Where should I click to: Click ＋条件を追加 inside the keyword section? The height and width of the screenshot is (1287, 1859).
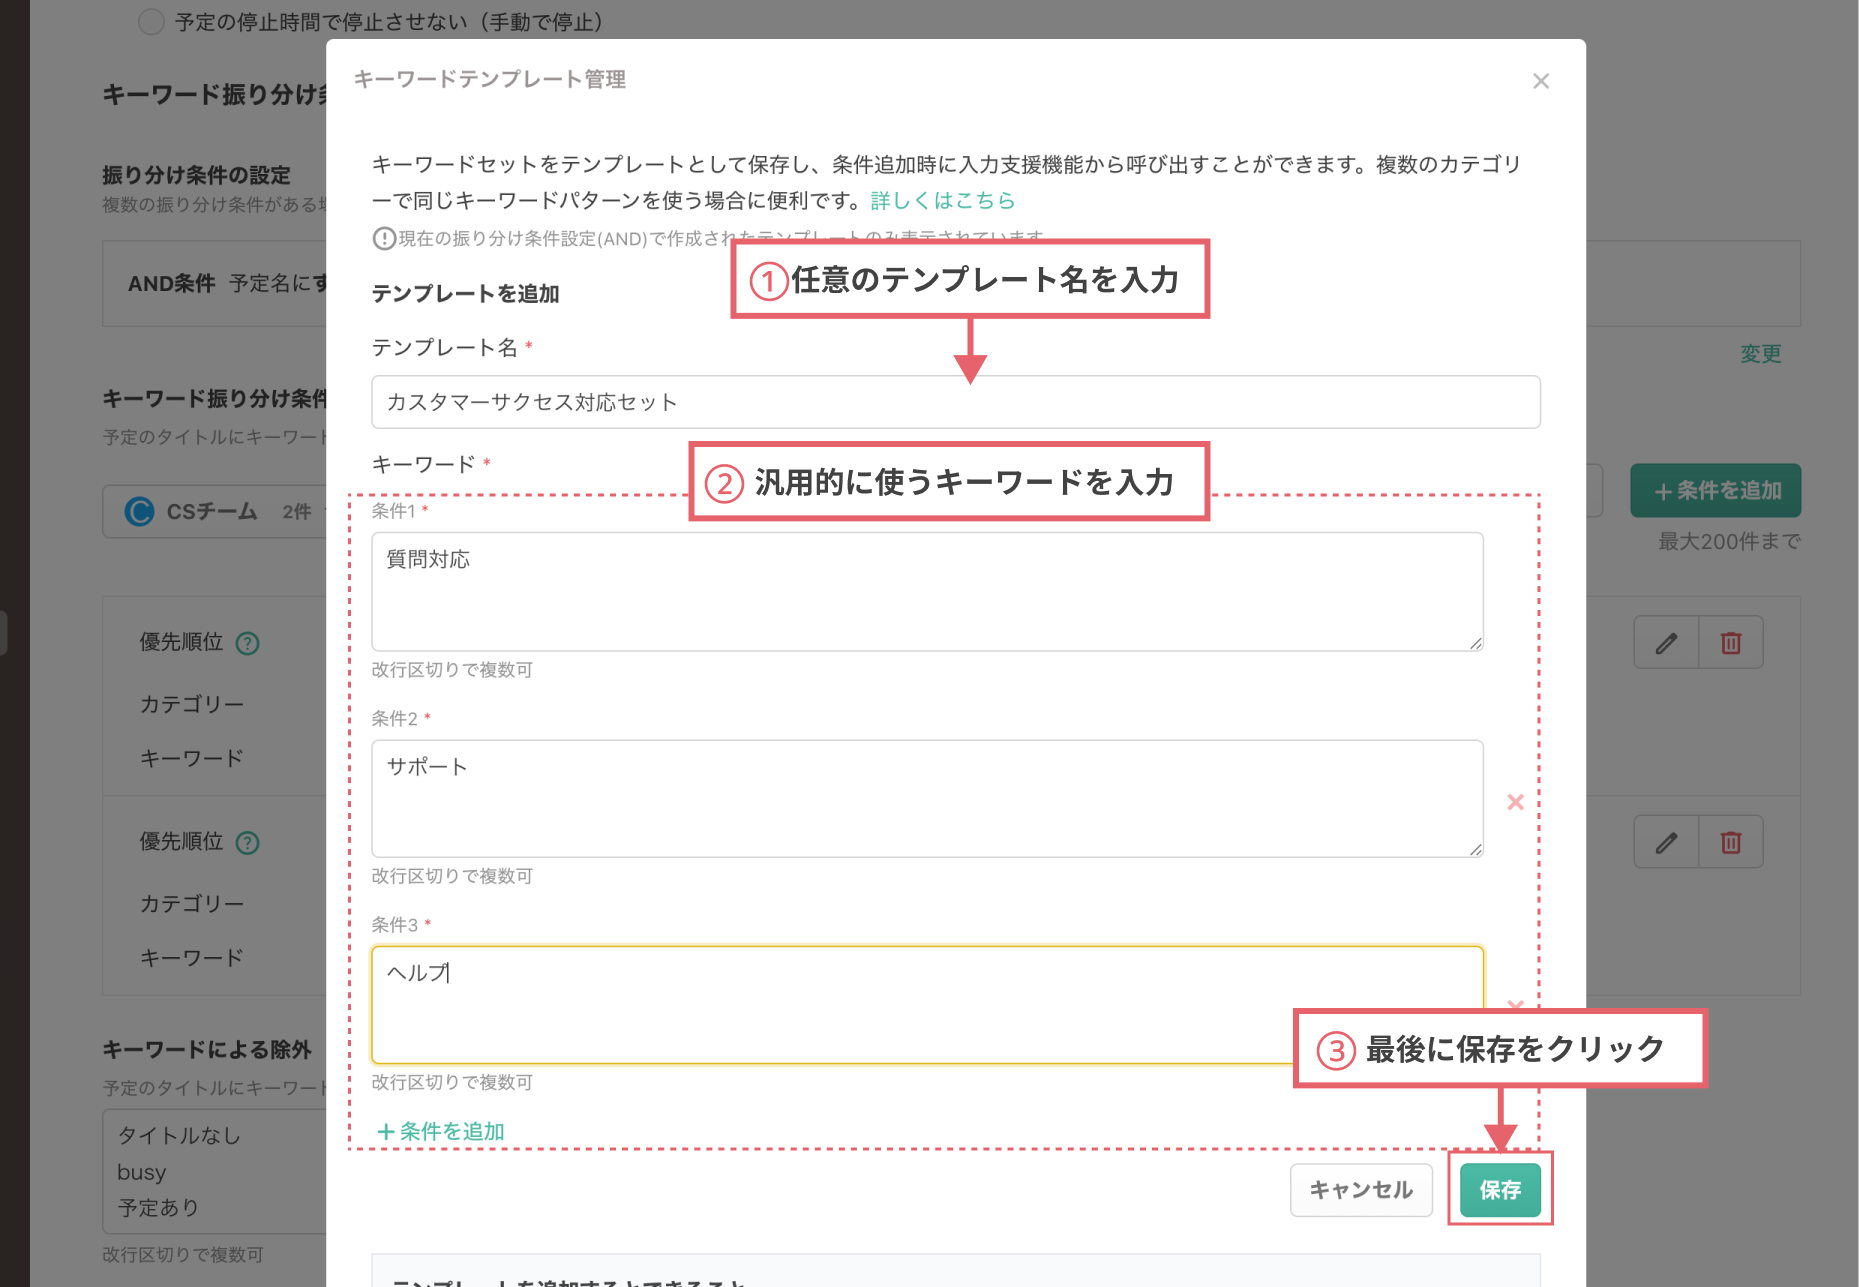pyautogui.click(x=440, y=1131)
